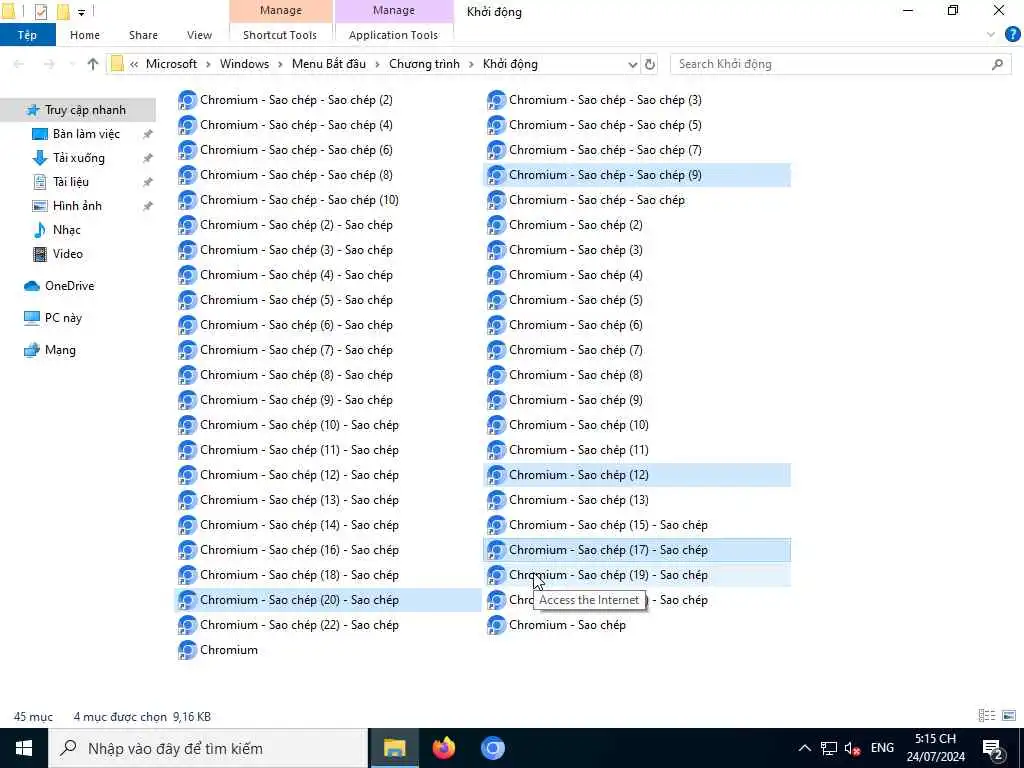The height and width of the screenshot is (768, 1024).
Task: Select PC này in navigation pane
Action: [x=63, y=318]
